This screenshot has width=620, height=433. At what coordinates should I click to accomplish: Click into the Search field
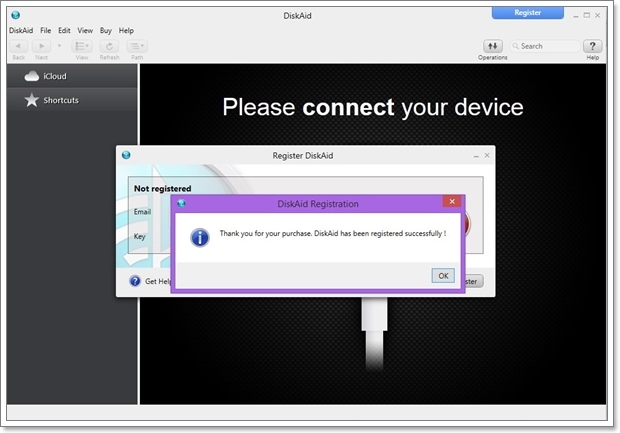pos(545,46)
